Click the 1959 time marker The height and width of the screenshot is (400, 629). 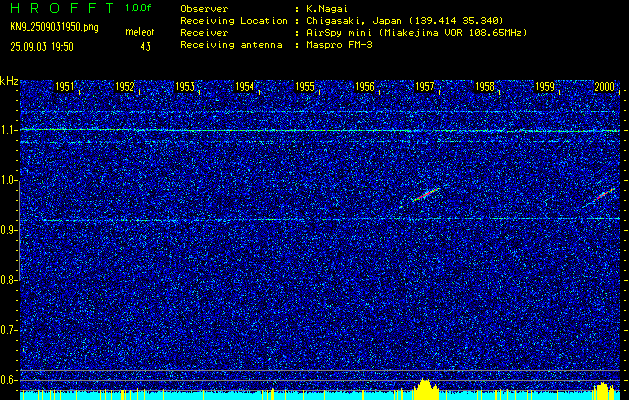[545, 87]
